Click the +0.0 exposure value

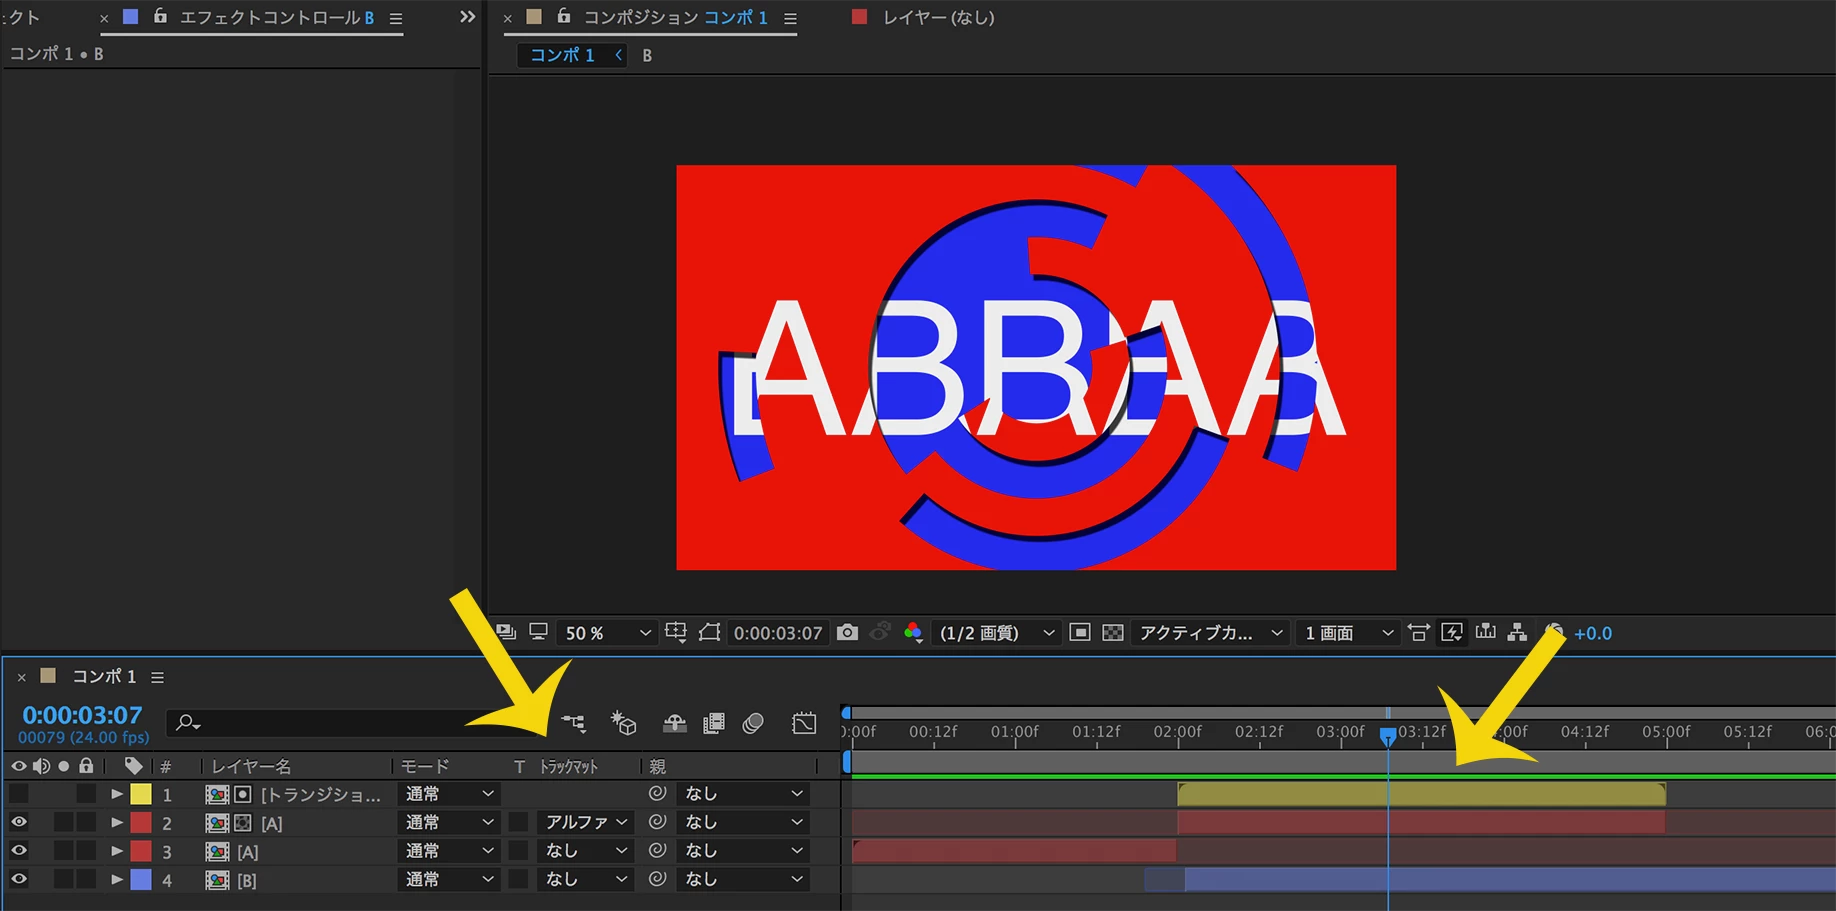pos(1593,633)
